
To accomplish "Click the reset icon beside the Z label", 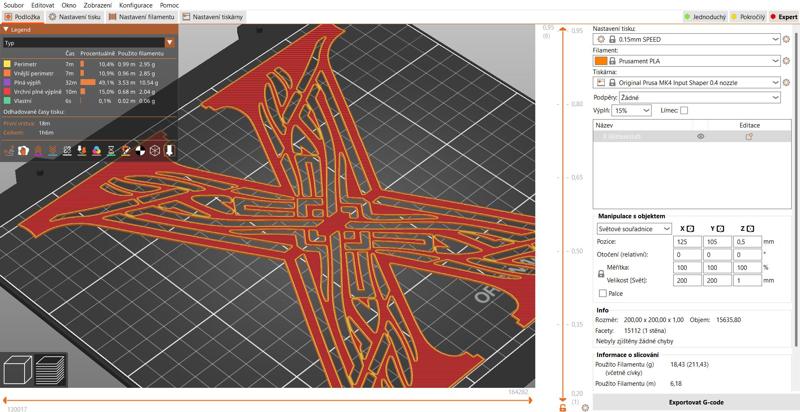I will (x=751, y=229).
